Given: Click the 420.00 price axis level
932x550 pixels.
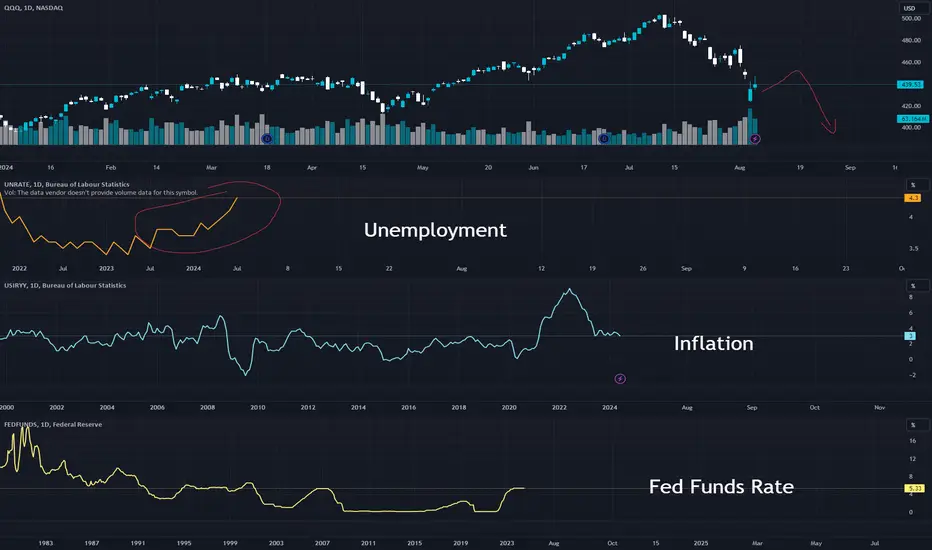Looking at the screenshot, I should tap(911, 106).
